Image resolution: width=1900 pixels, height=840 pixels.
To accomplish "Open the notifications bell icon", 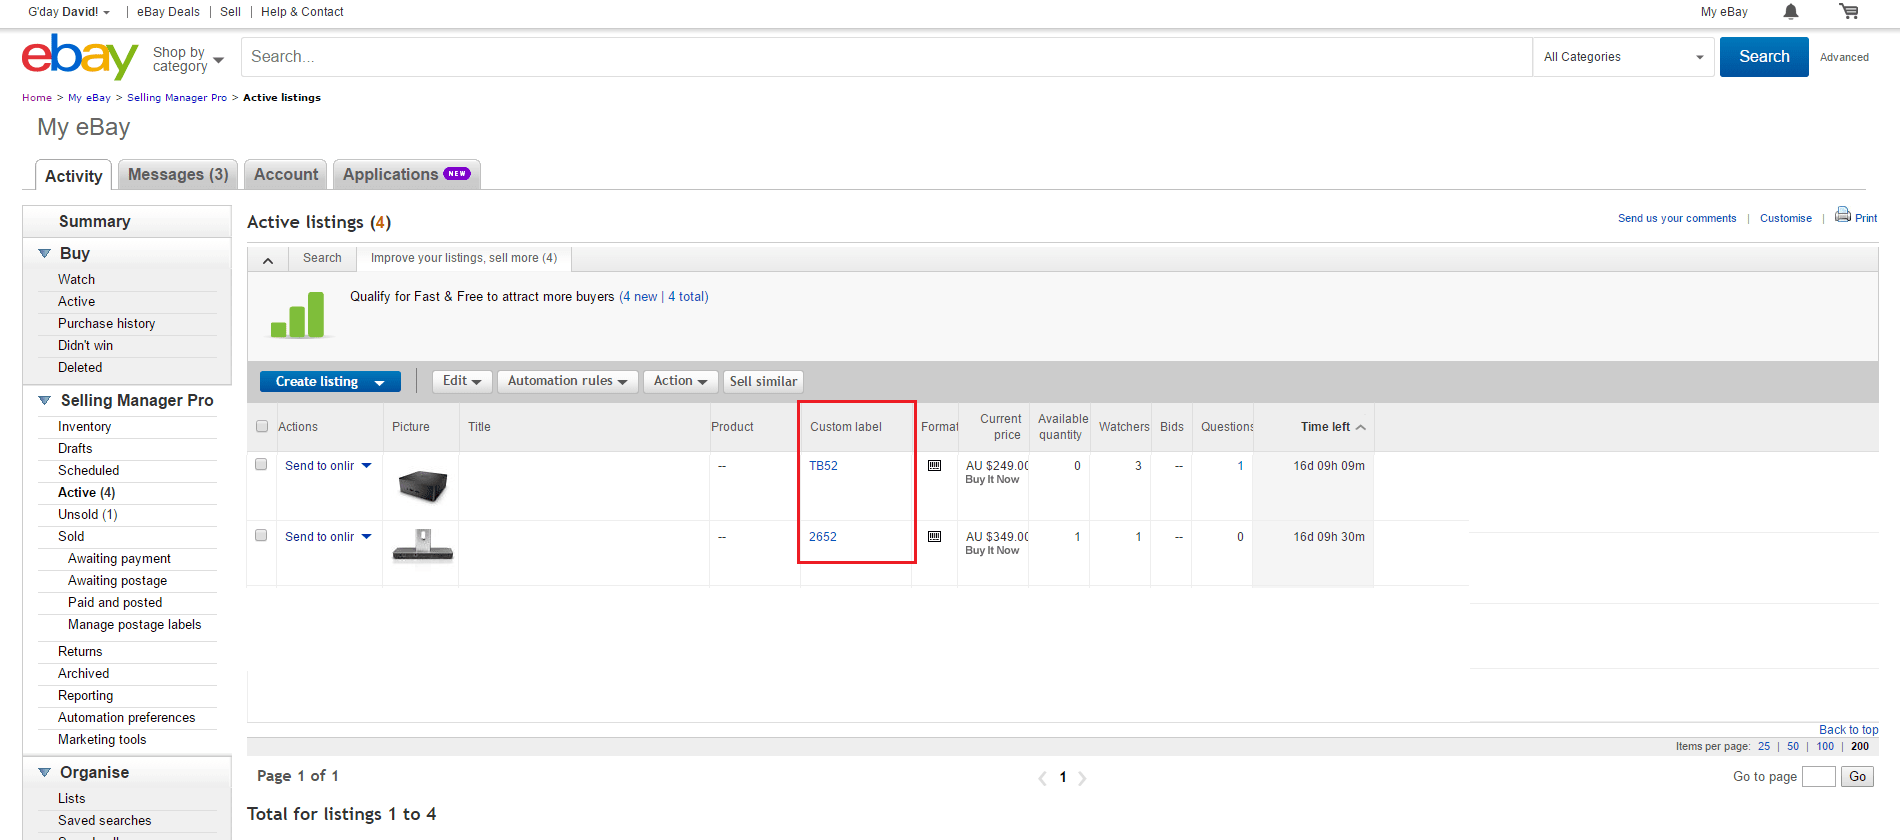I will (1791, 12).
